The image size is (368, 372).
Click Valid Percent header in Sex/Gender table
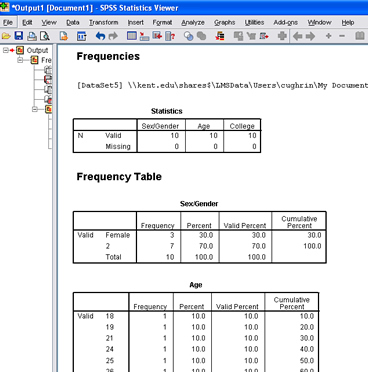(x=245, y=226)
